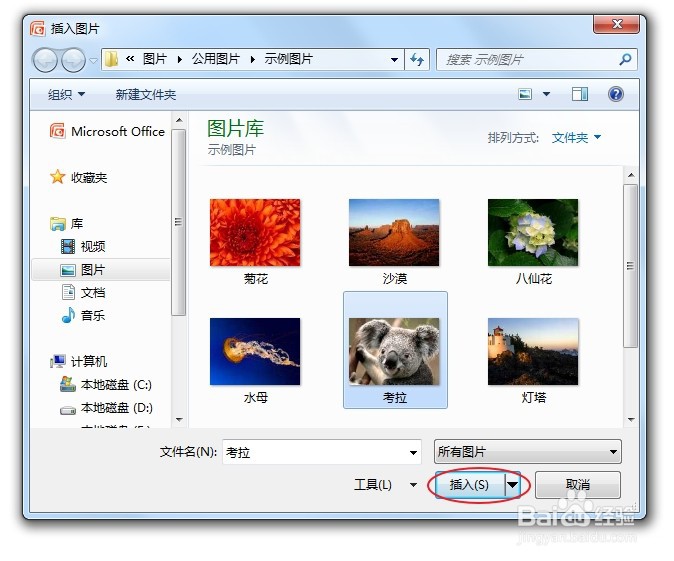Toggle the preview pane icon
Screen dimensions: 674x561
580,94
